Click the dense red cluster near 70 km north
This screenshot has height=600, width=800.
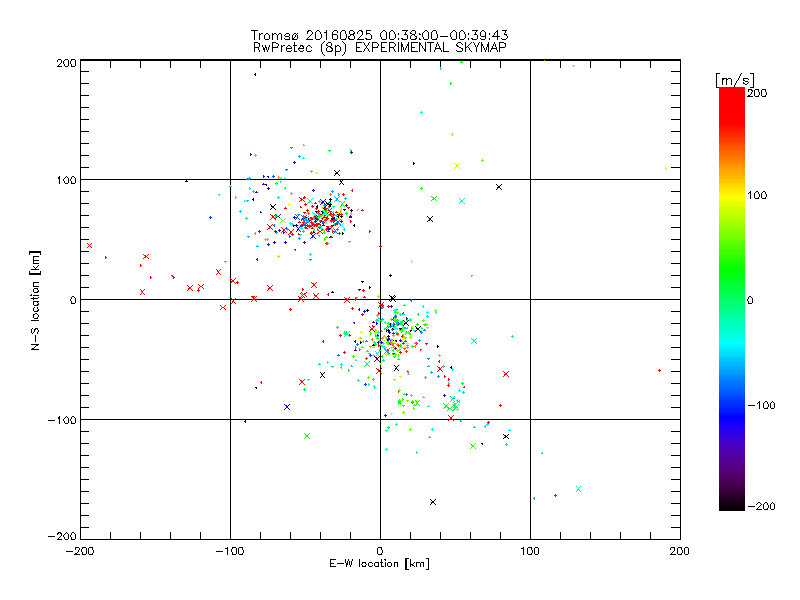[x=322, y=219]
